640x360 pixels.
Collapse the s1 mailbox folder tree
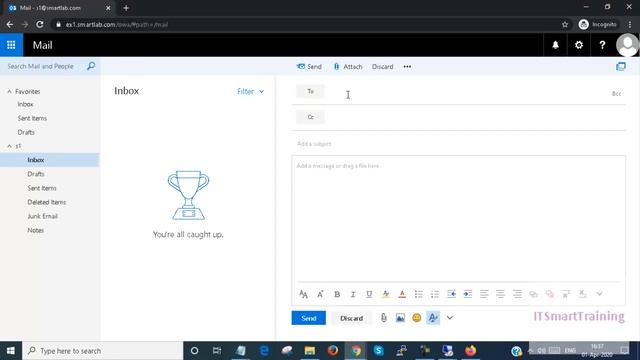coord(9,146)
